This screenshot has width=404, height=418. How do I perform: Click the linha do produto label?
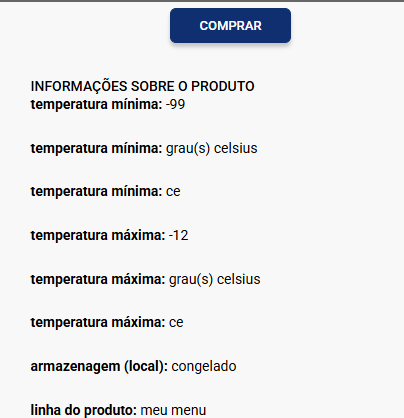84,410
